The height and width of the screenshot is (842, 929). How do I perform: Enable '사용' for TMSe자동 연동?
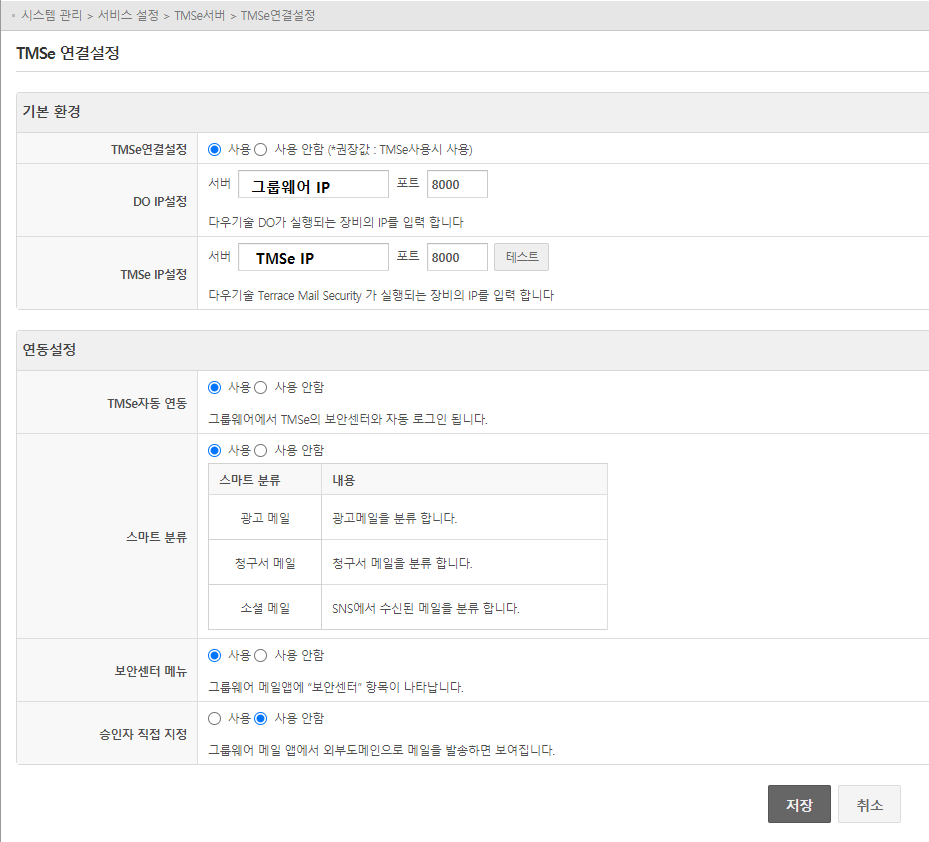point(214,388)
